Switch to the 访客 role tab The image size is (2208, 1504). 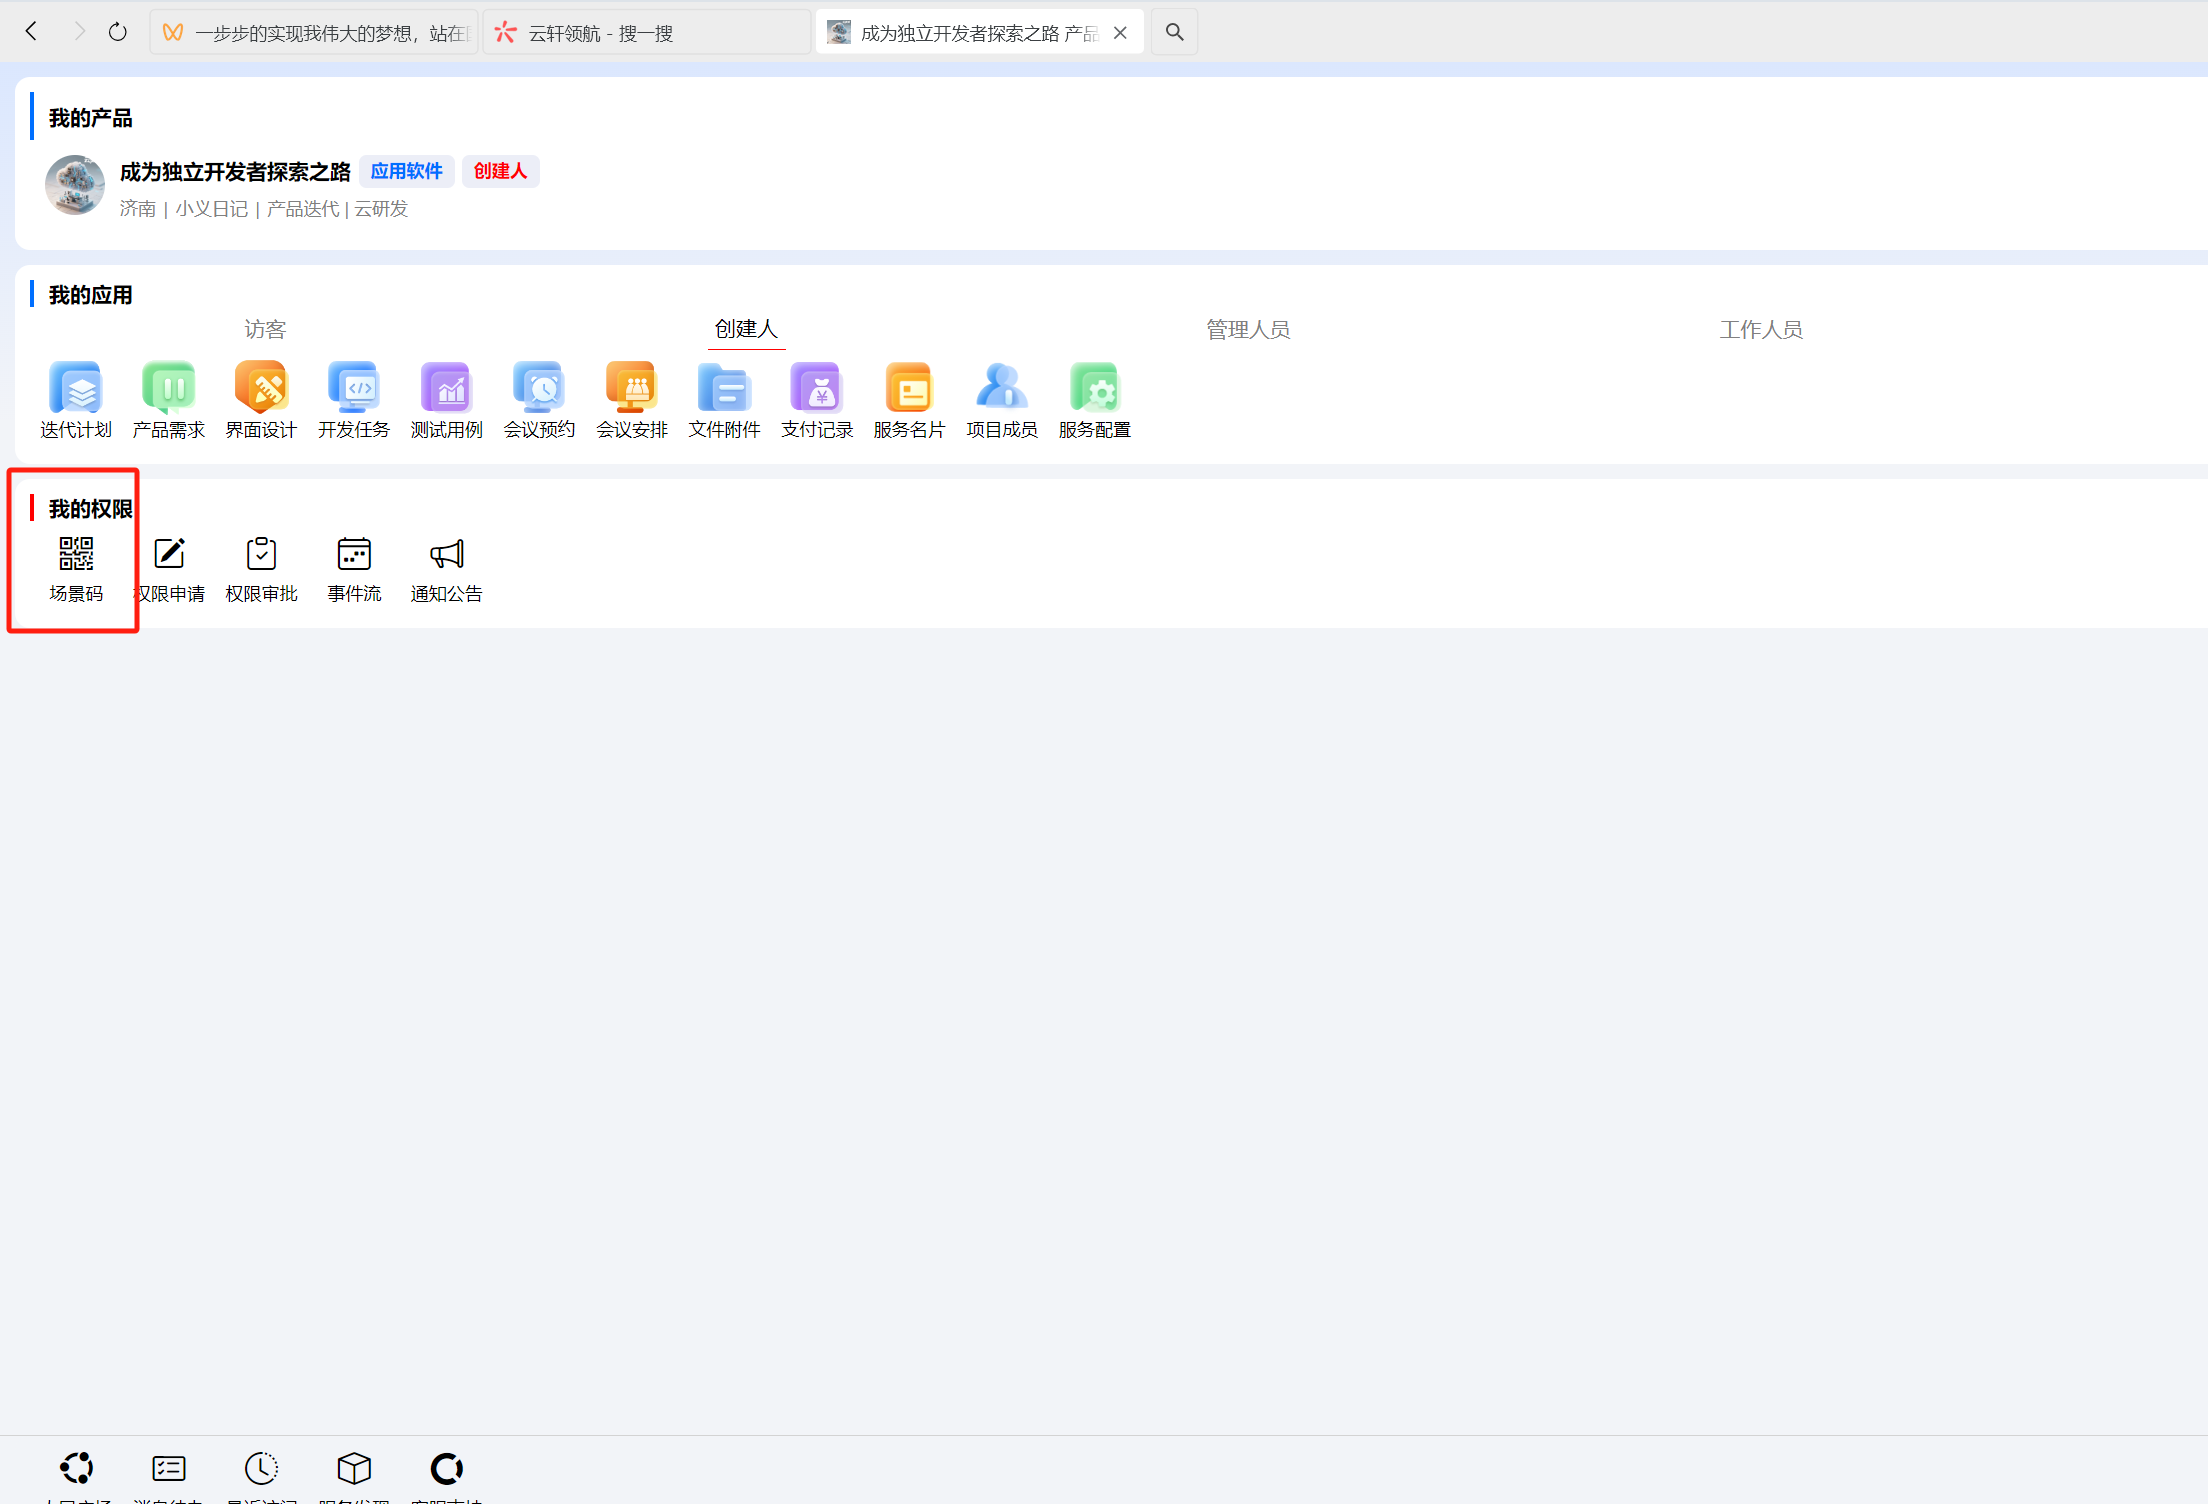265,329
